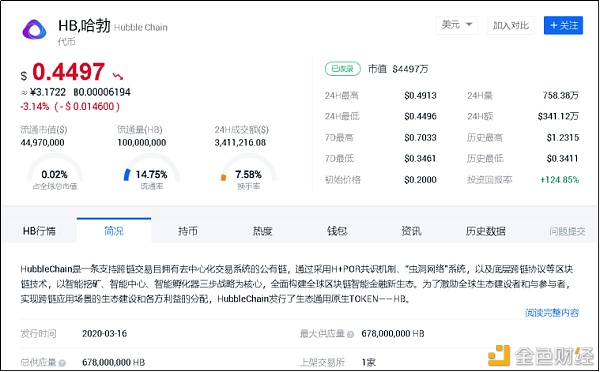Click the ROI value +124.85%
The width and height of the screenshot is (600, 372).
click(559, 179)
